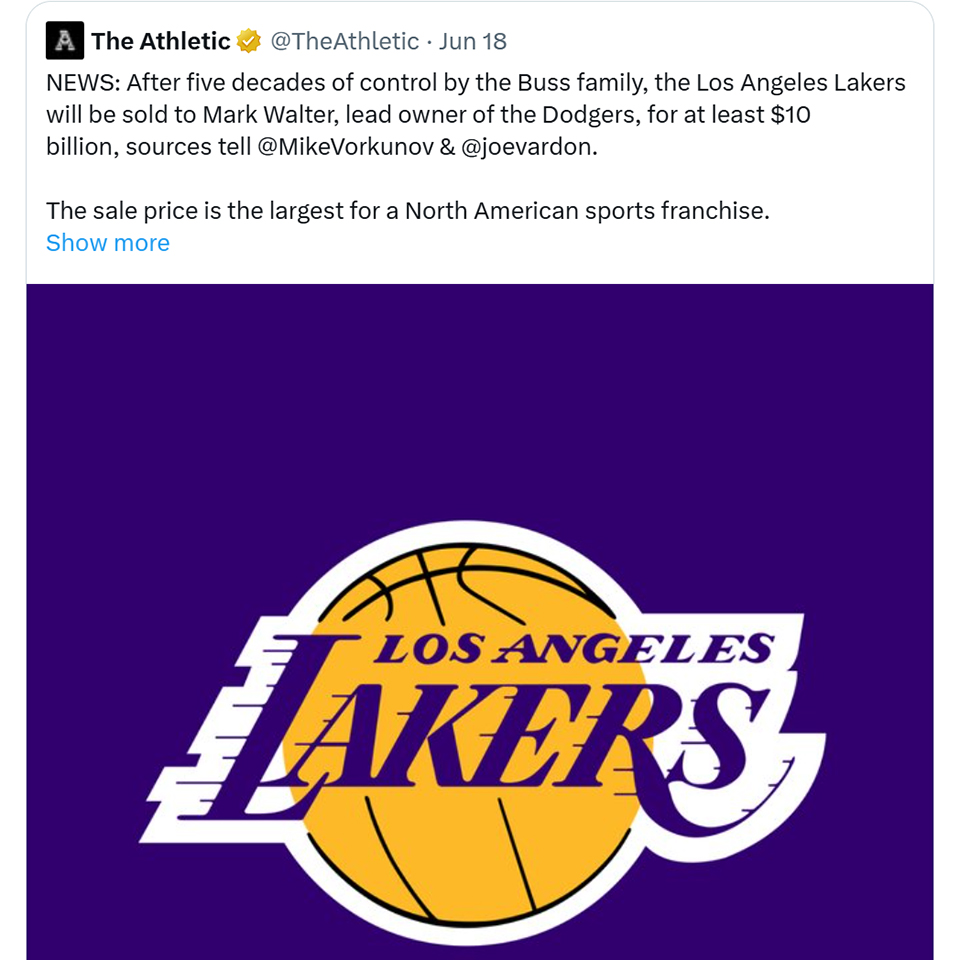Viewport: 960px width, 960px height.
Task: Click the @TheAthletic handle
Action: pyautogui.click(x=345, y=41)
